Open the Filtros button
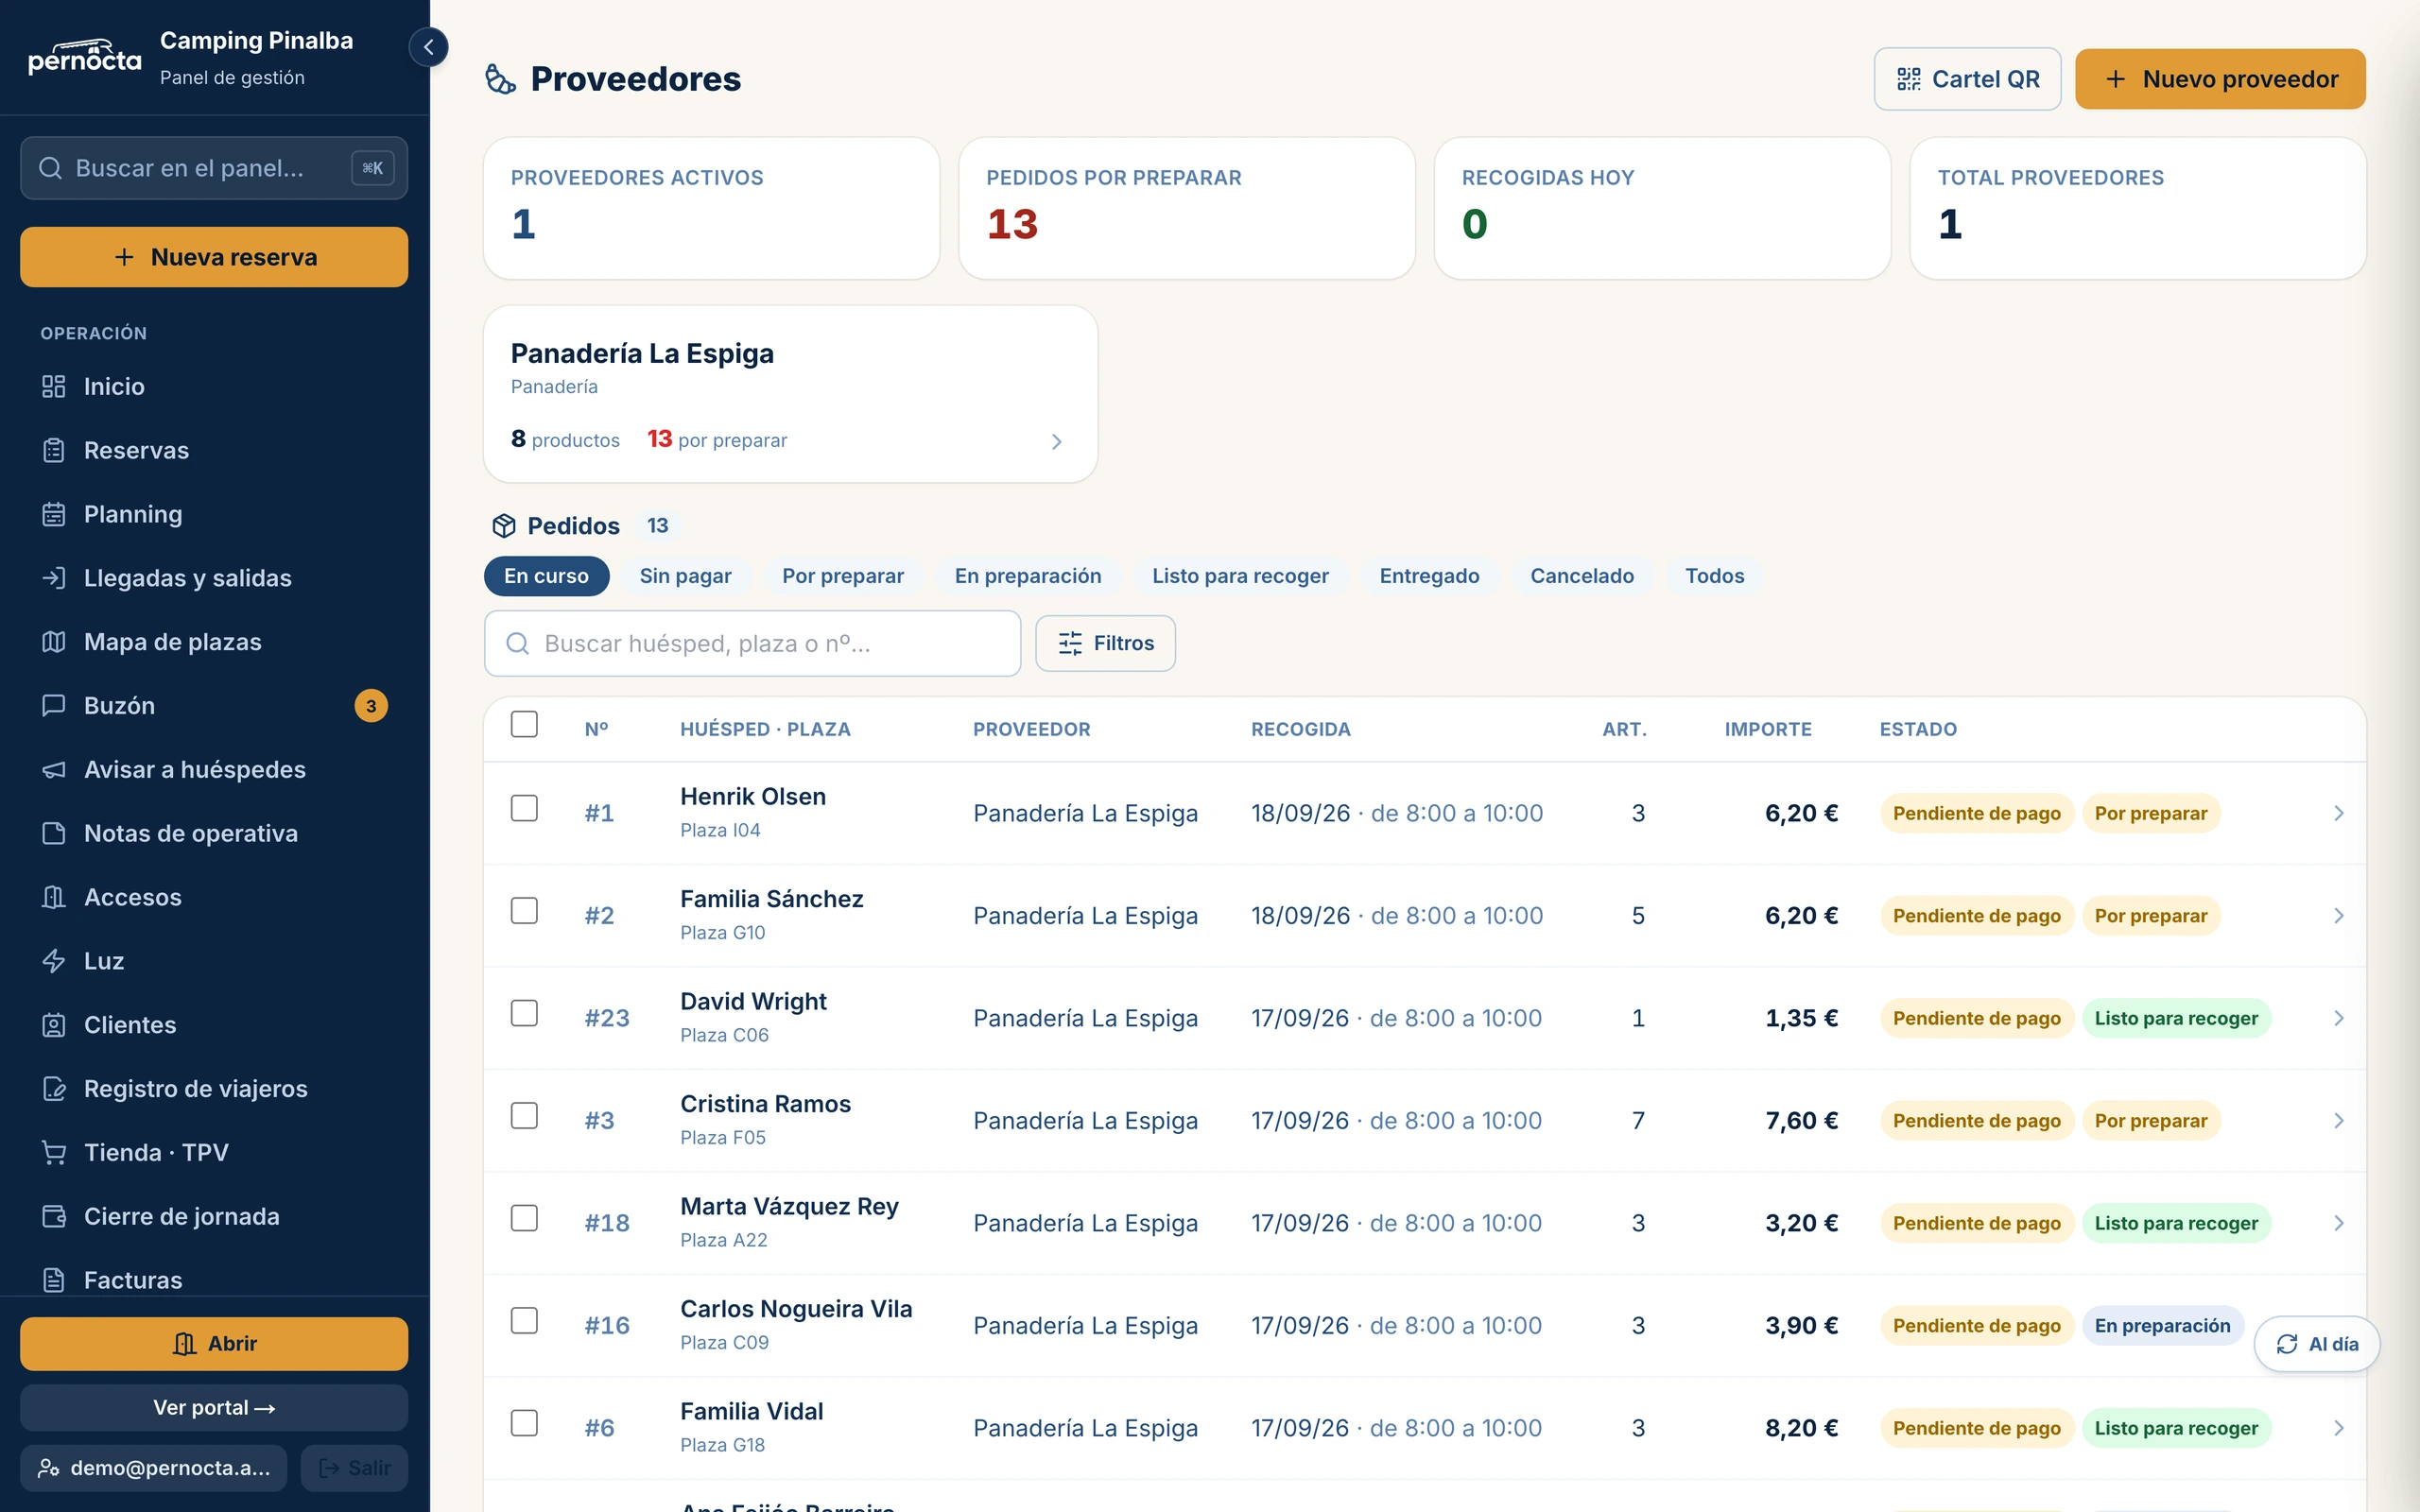This screenshot has width=2420, height=1512. [x=1105, y=643]
